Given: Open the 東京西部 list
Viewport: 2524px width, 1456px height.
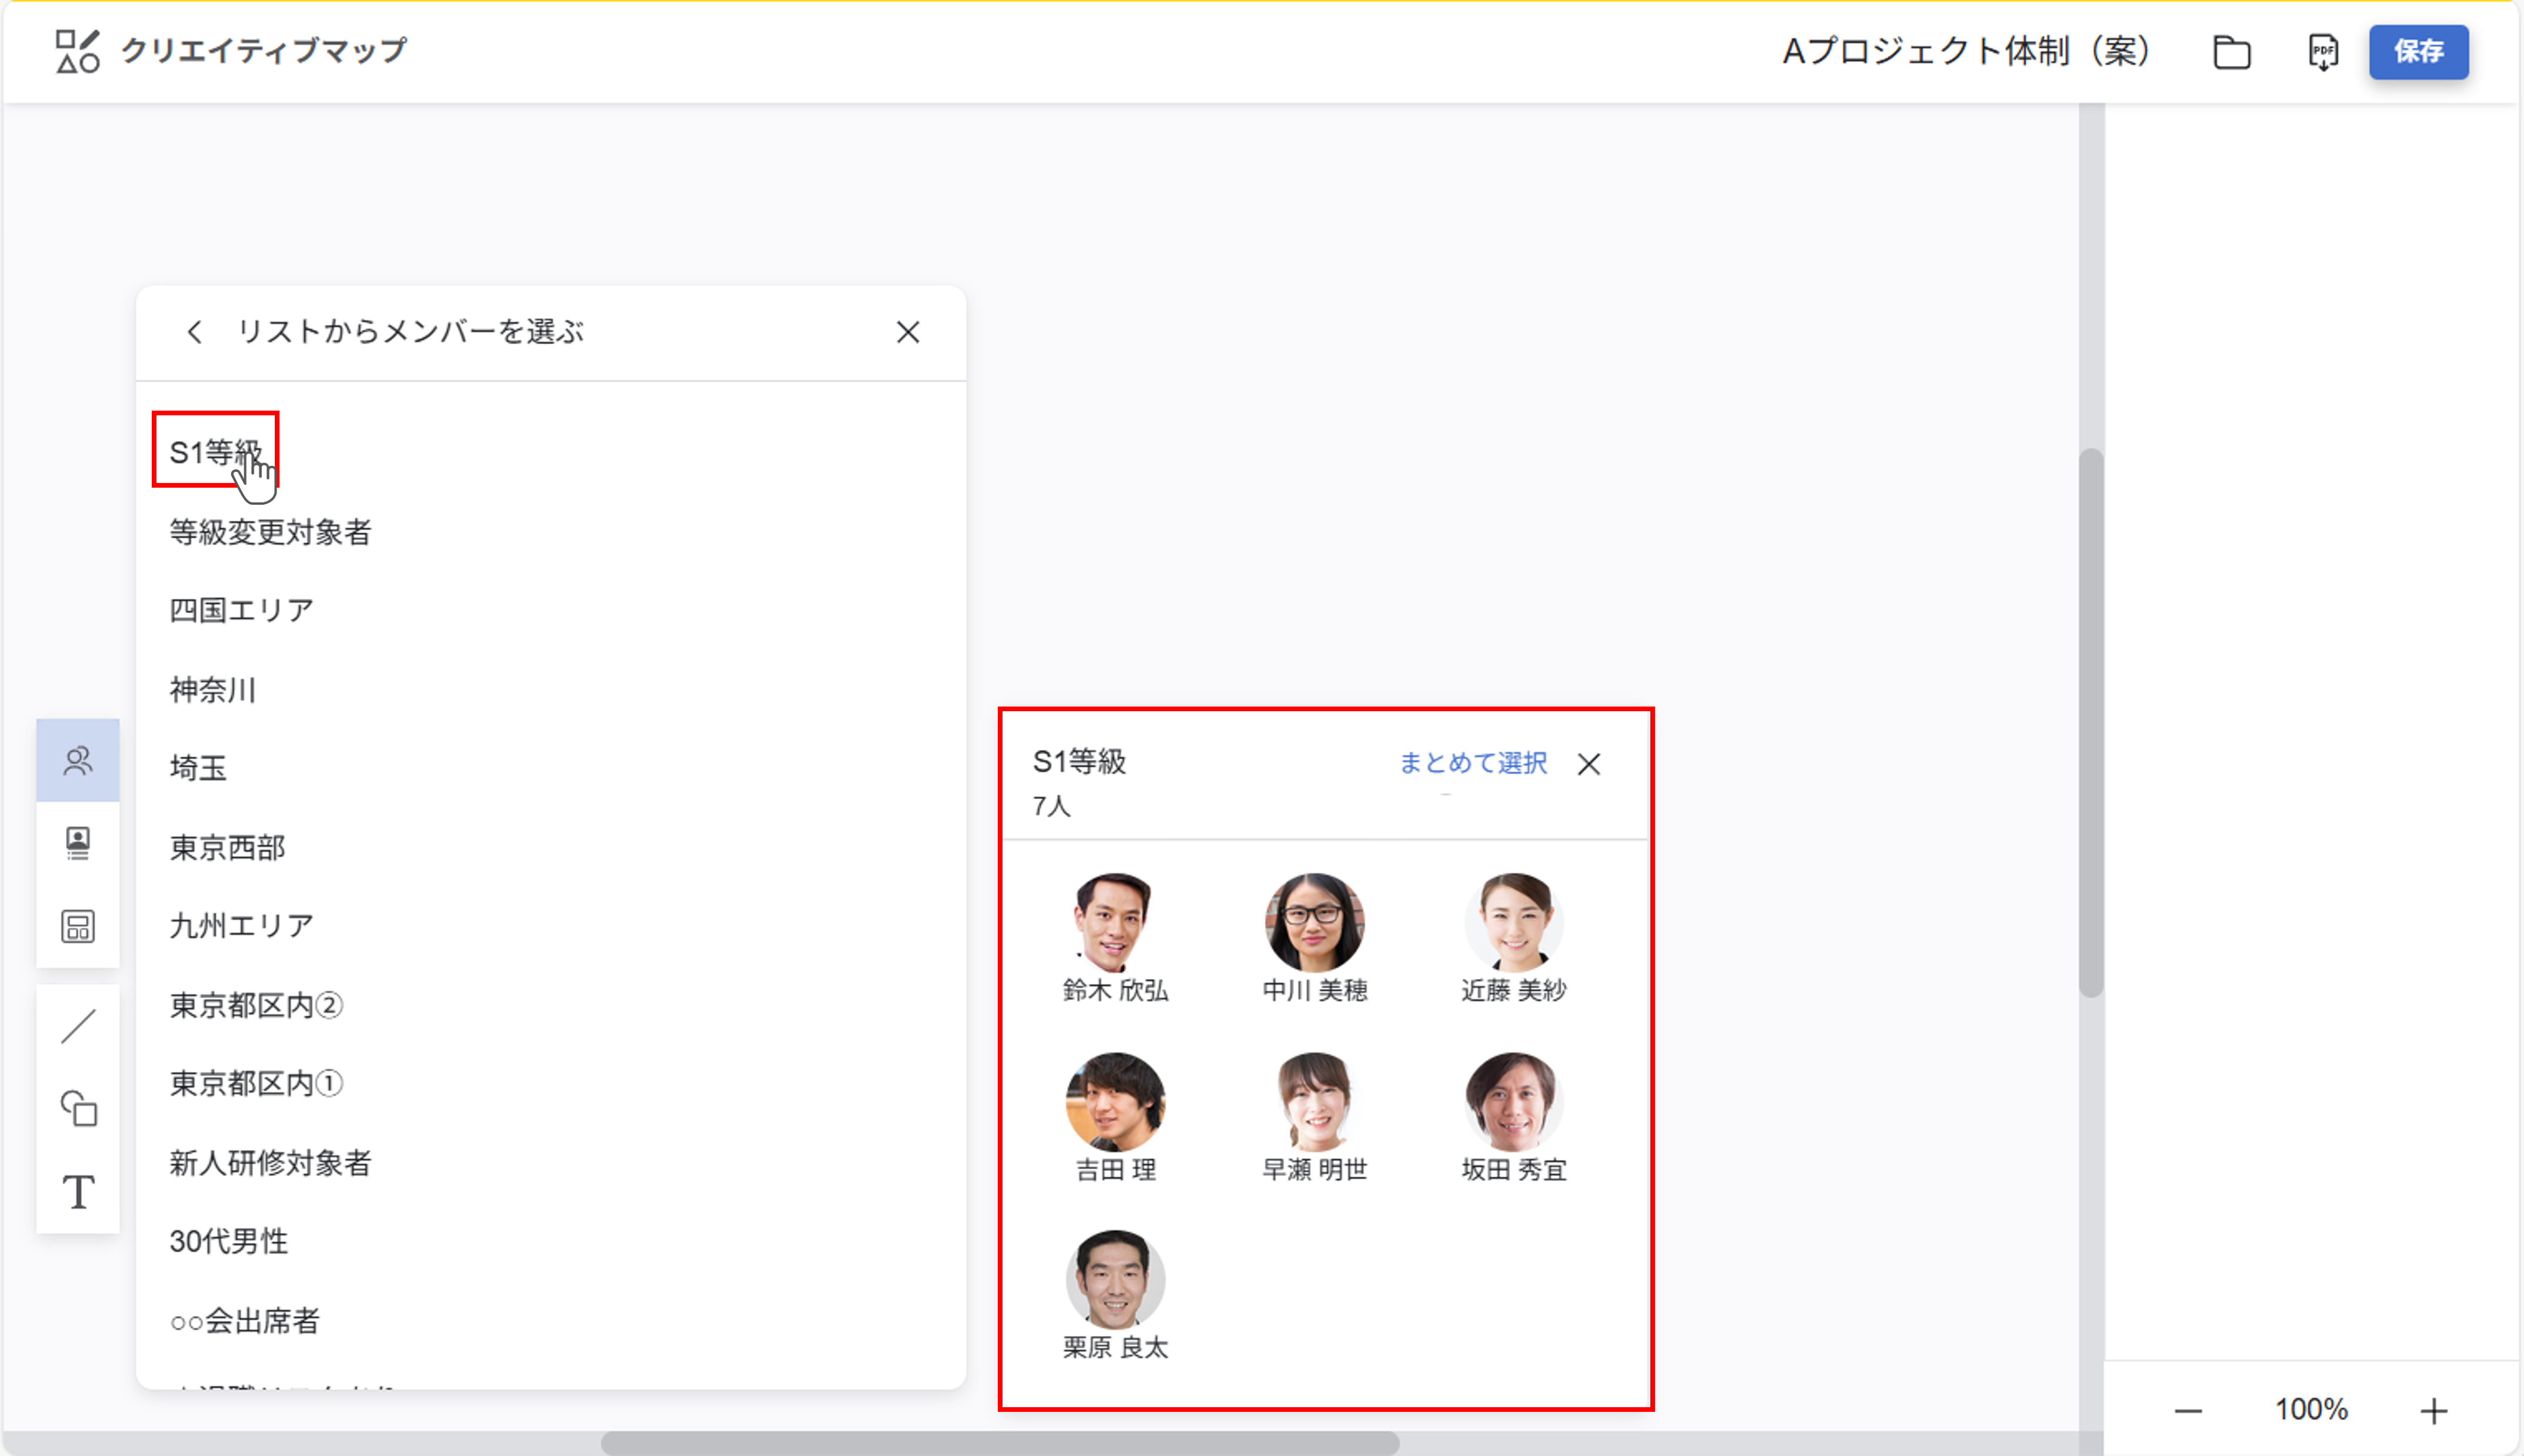Looking at the screenshot, I should 227,848.
